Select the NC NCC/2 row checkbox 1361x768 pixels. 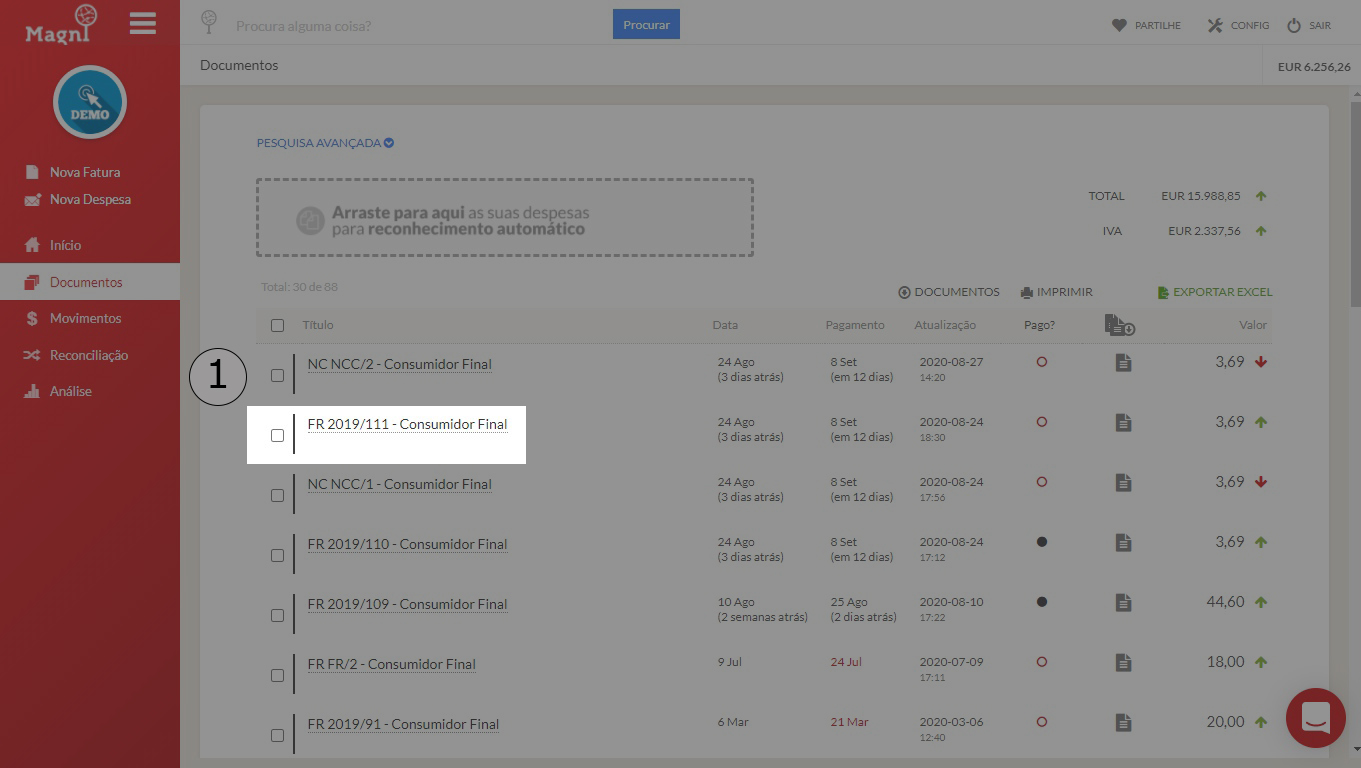tap(277, 375)
